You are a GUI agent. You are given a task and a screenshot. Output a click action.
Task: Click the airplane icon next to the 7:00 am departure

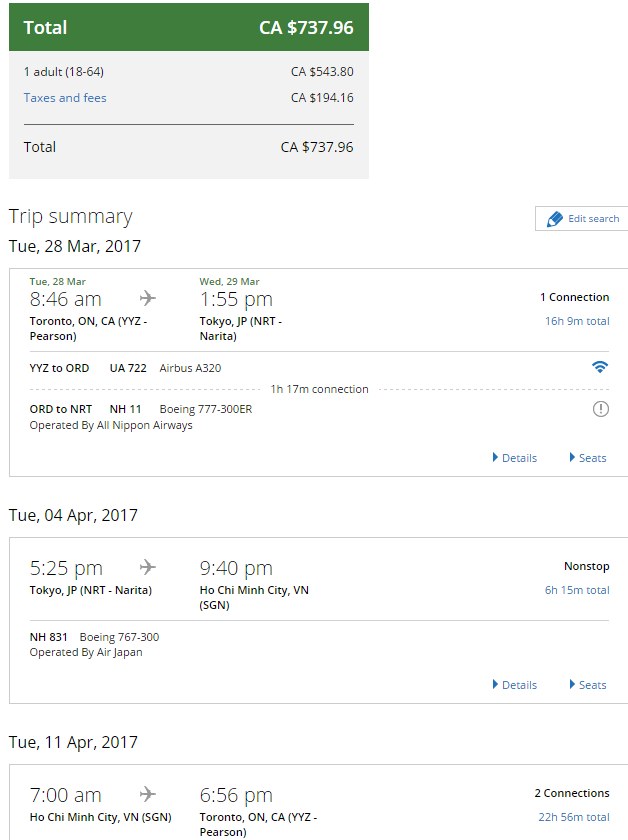[147, 794]
